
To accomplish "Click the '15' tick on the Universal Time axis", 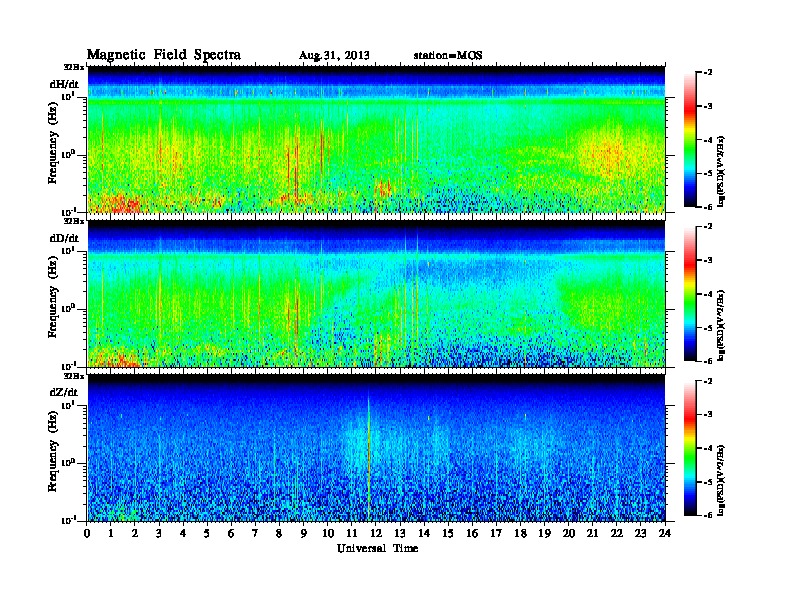I will pos(448,533).
